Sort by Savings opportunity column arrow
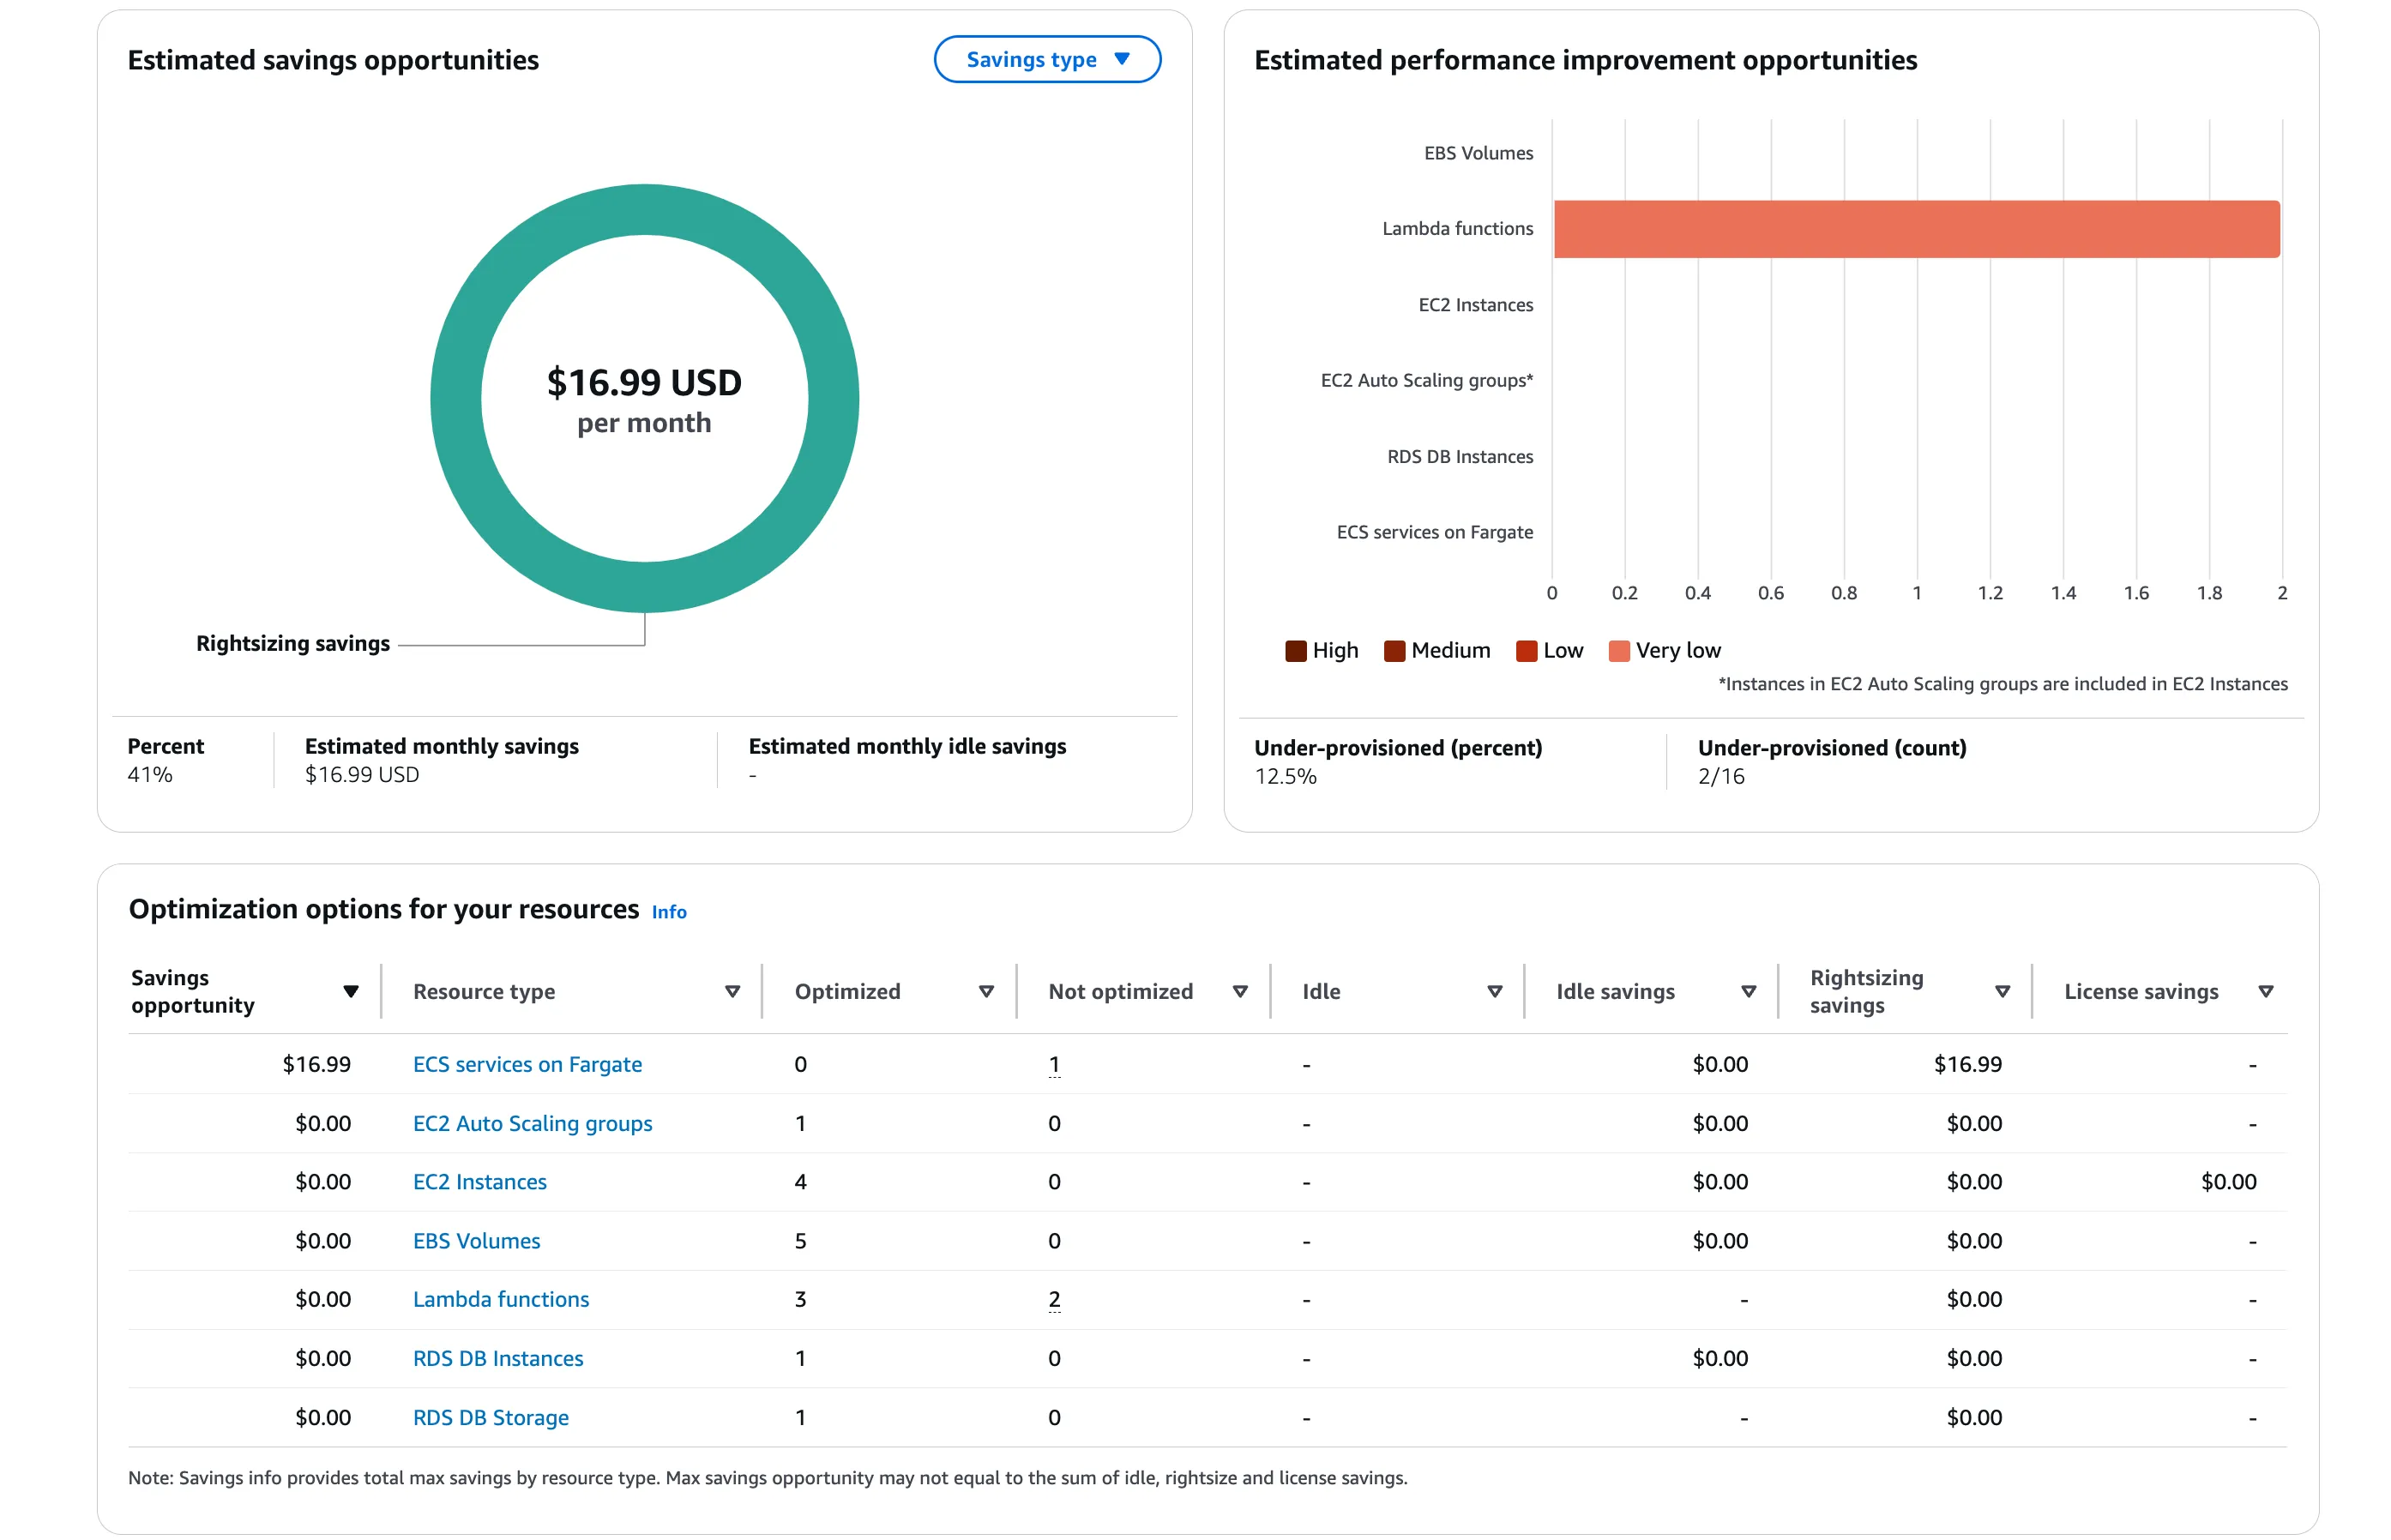2391x1540 pixels. coord(350,991)
